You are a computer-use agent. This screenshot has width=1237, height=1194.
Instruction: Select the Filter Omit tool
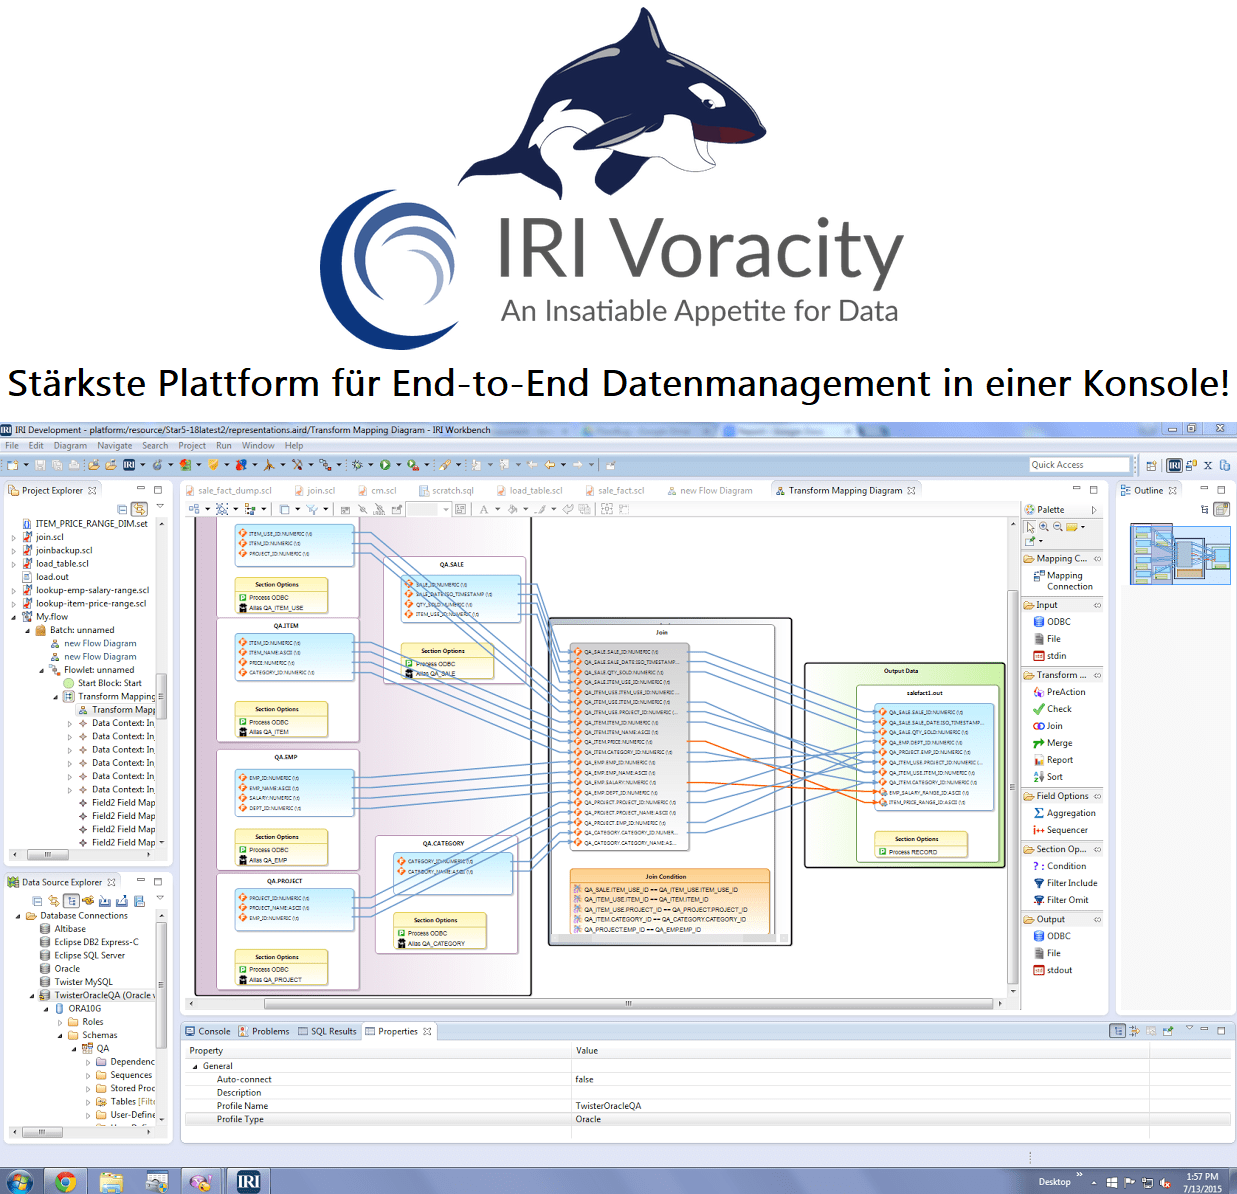pos(1060,900)
